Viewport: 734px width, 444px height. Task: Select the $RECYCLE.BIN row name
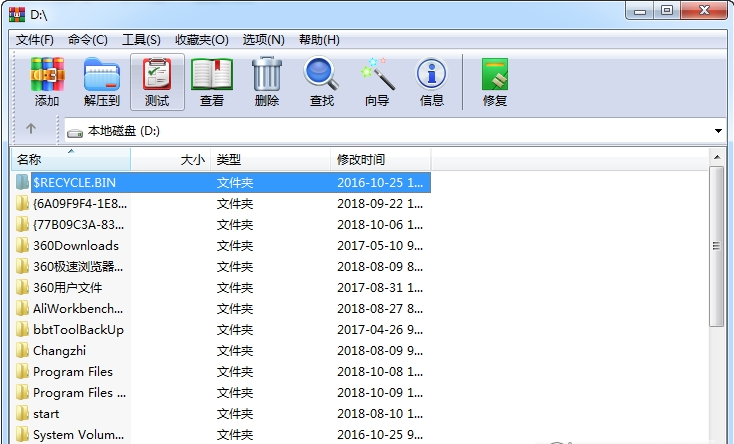74,182
